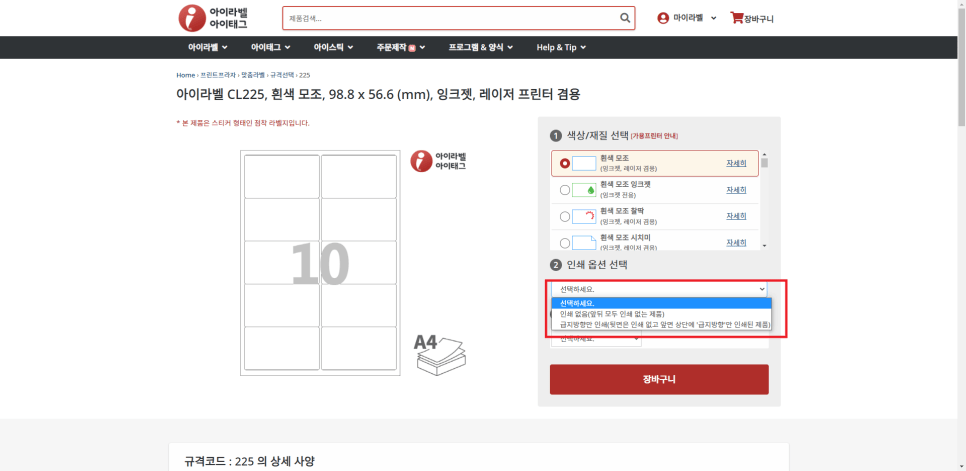Click the search magnifier icon
This screenshot has height=471, width=966.
[625, 18]
